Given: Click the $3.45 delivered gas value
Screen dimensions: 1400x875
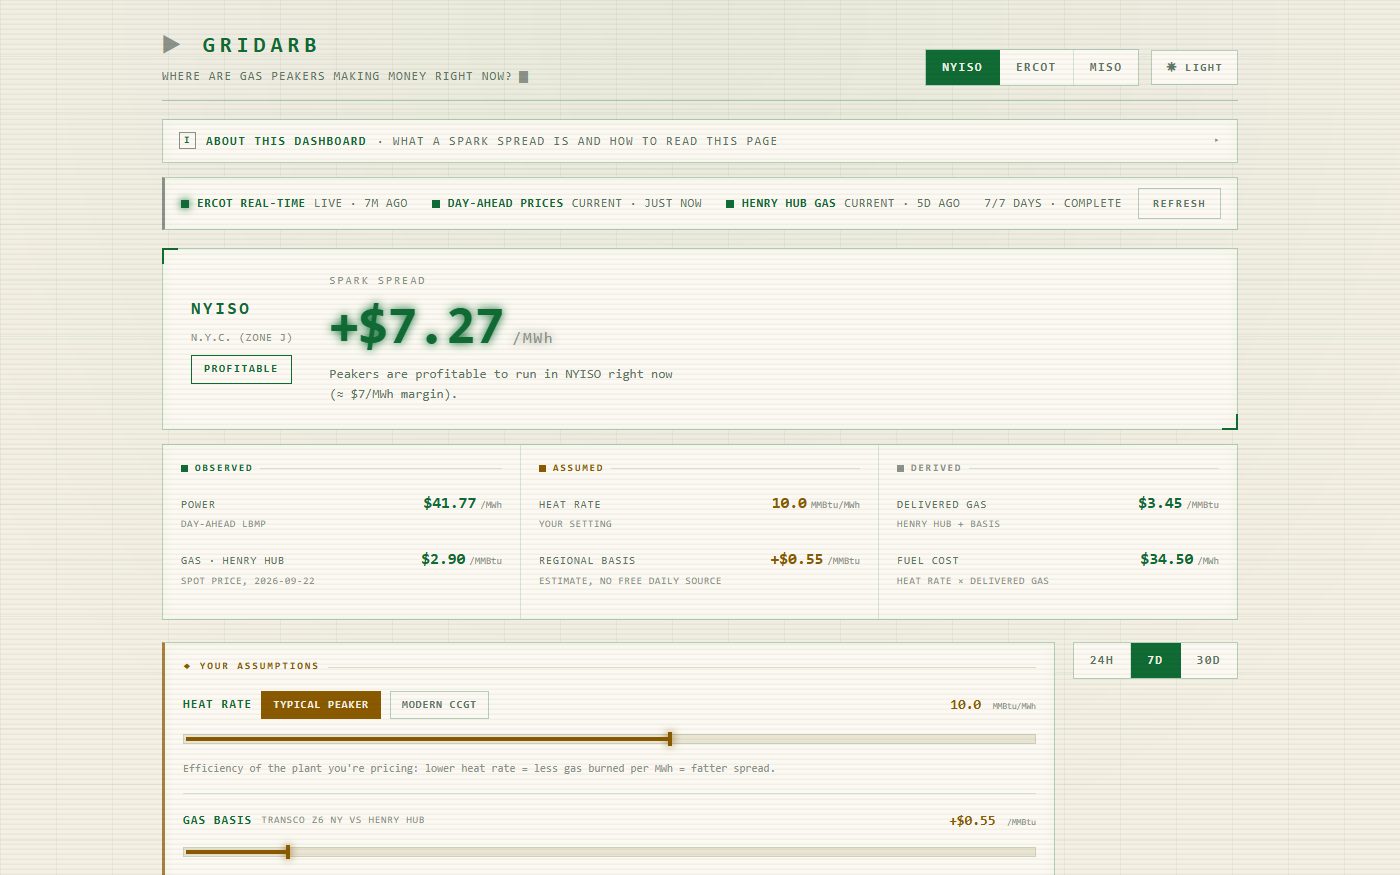Looking at the screenshot, I should pyautogui.click(x=1160, y=503).
